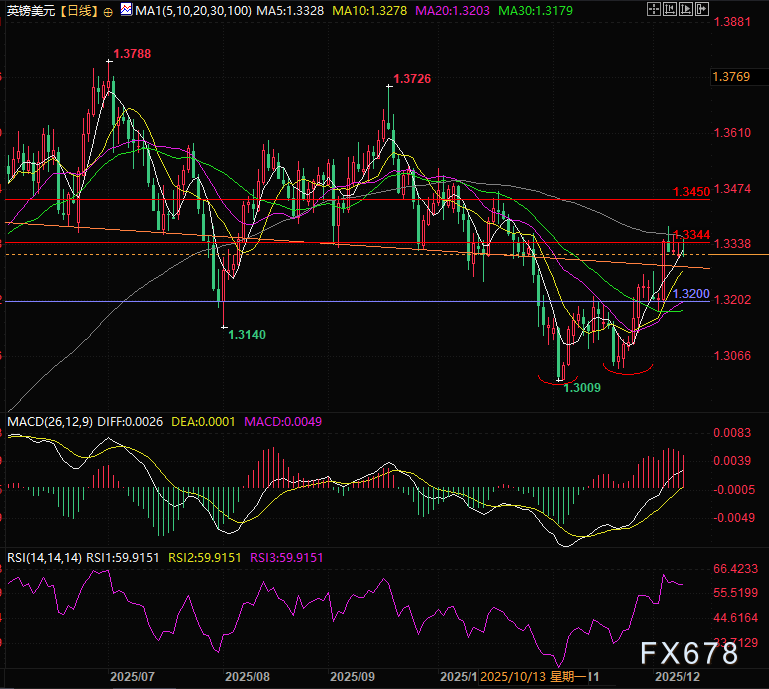Image resolution: width=769 pixels, height=689 pixels.
Task: Click the 1.3009 low price marker
Action: pos(582,387)
